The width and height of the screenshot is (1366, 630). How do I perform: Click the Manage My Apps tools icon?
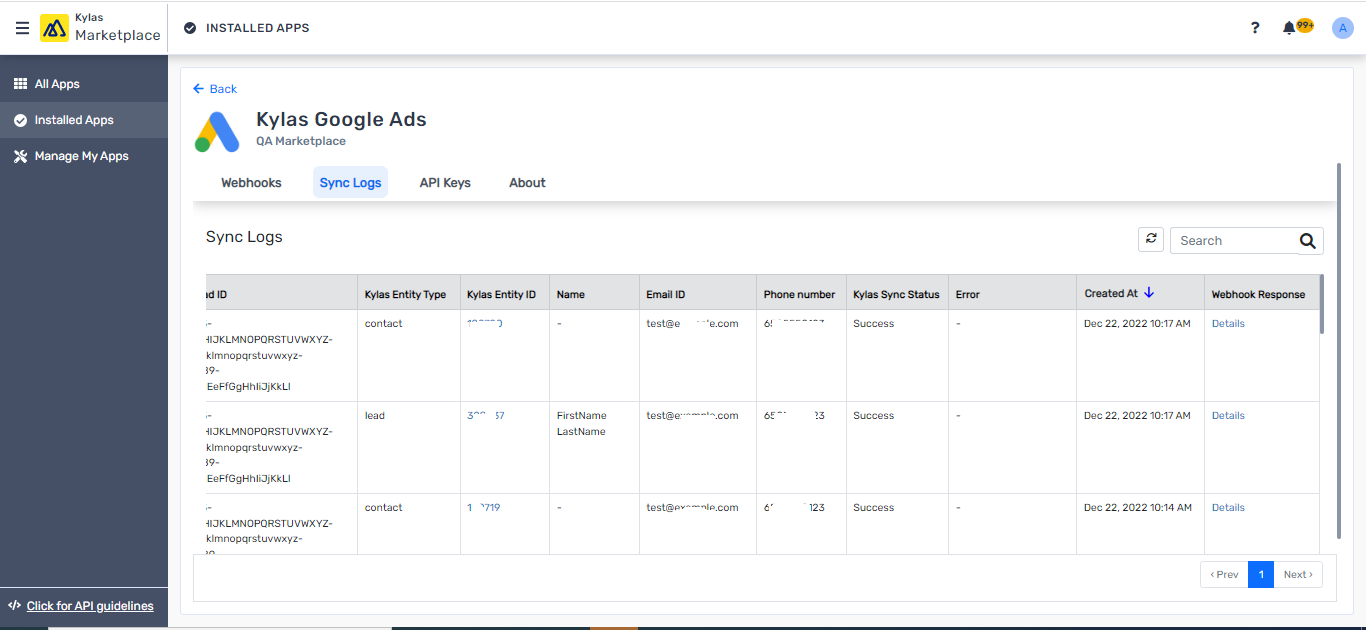point(20,156)
